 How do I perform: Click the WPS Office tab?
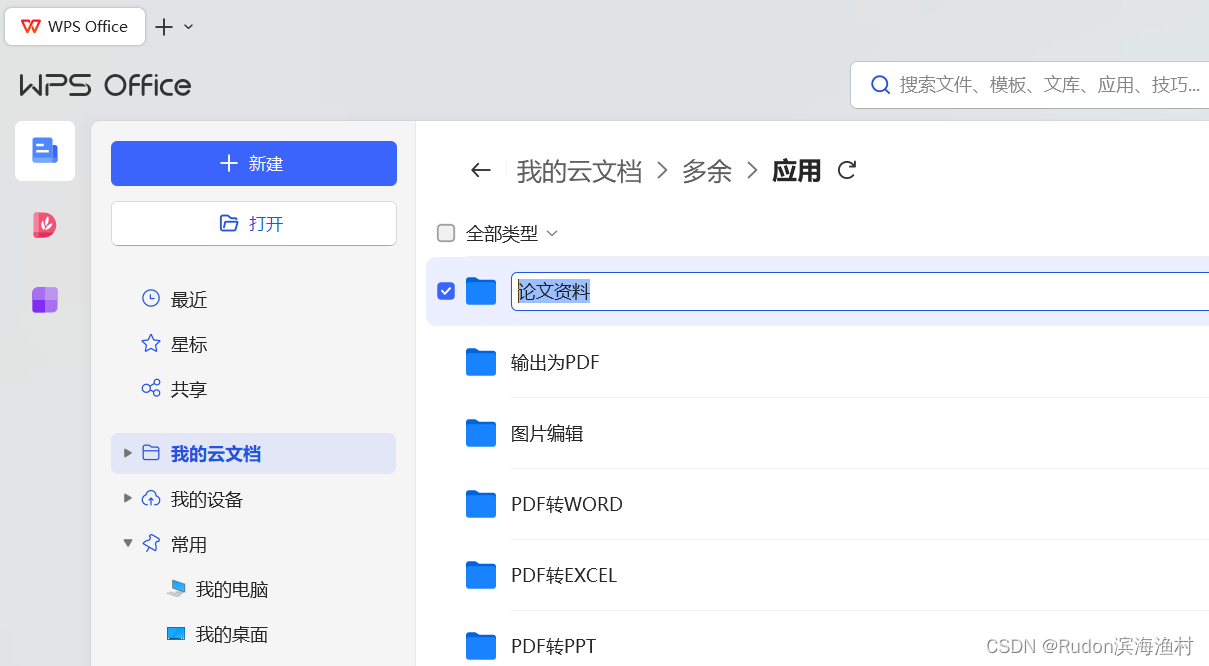(x=75, y=26)
